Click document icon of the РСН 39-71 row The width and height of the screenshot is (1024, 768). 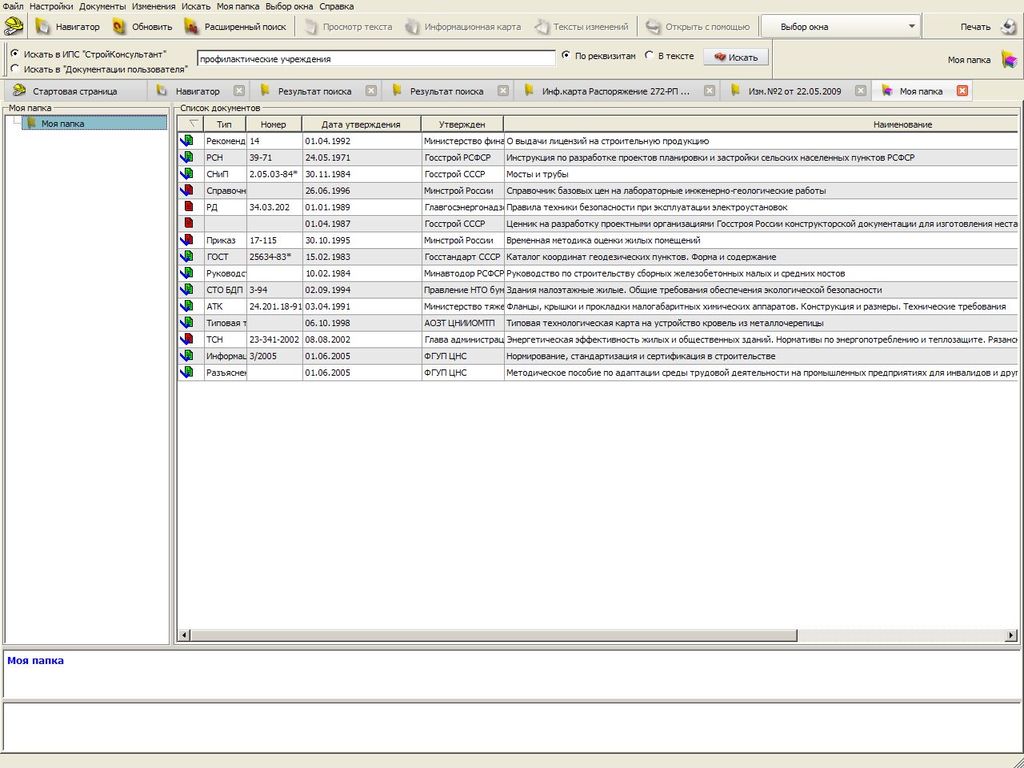click(x=187, y=157)
